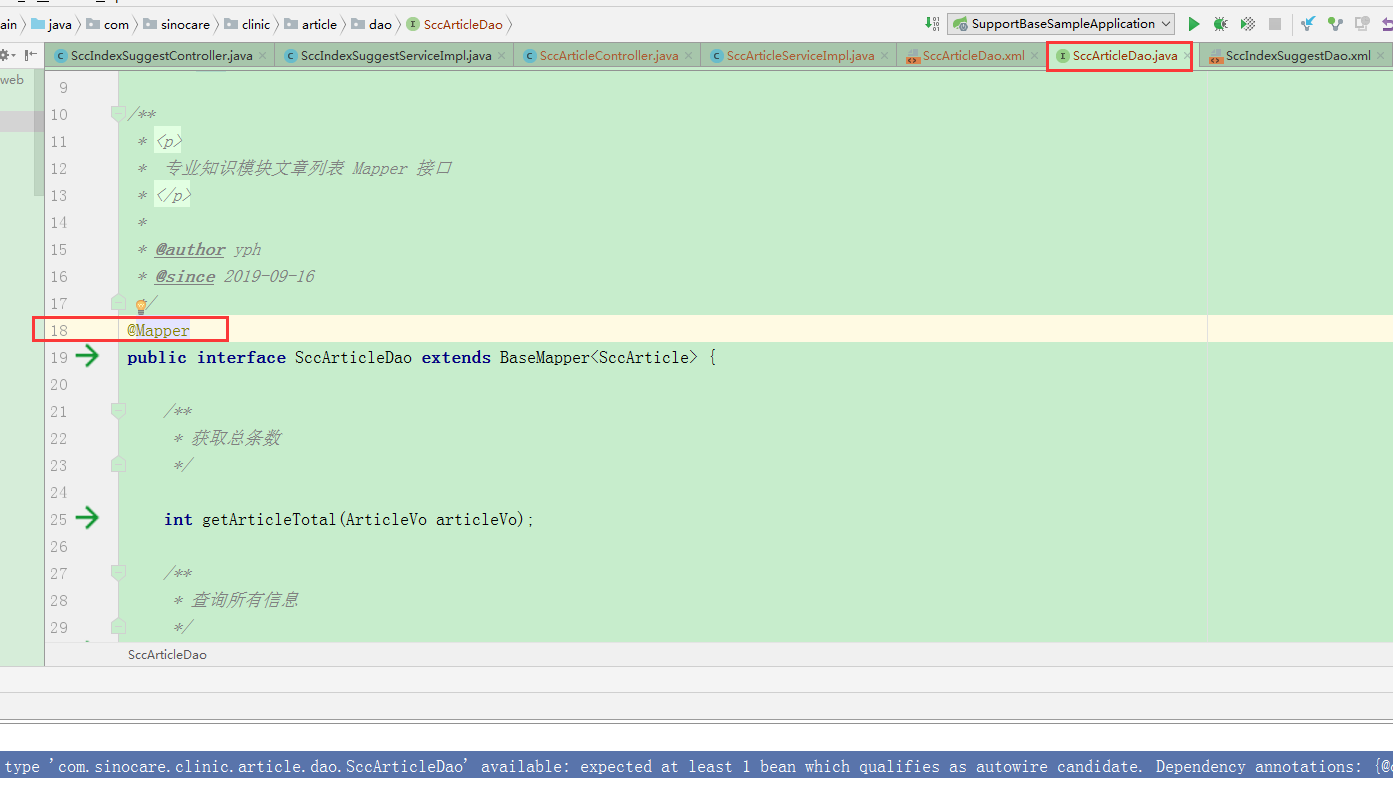Click the gutter arrow beside getArticleTotal
This screenshot has height=789, width=1393.
point(88,518)
